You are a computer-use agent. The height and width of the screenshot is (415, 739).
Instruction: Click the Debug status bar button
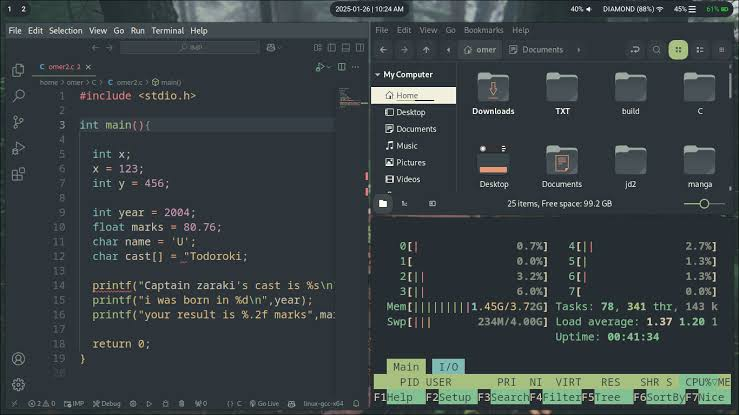[107, 404]
